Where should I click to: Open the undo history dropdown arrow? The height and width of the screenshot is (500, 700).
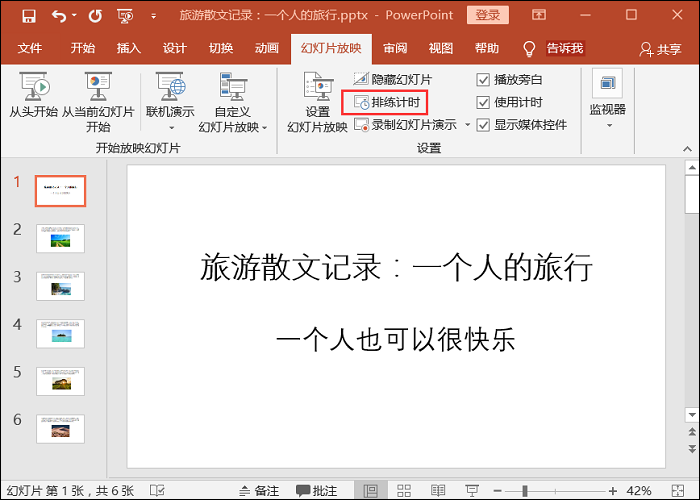point(74,15)
